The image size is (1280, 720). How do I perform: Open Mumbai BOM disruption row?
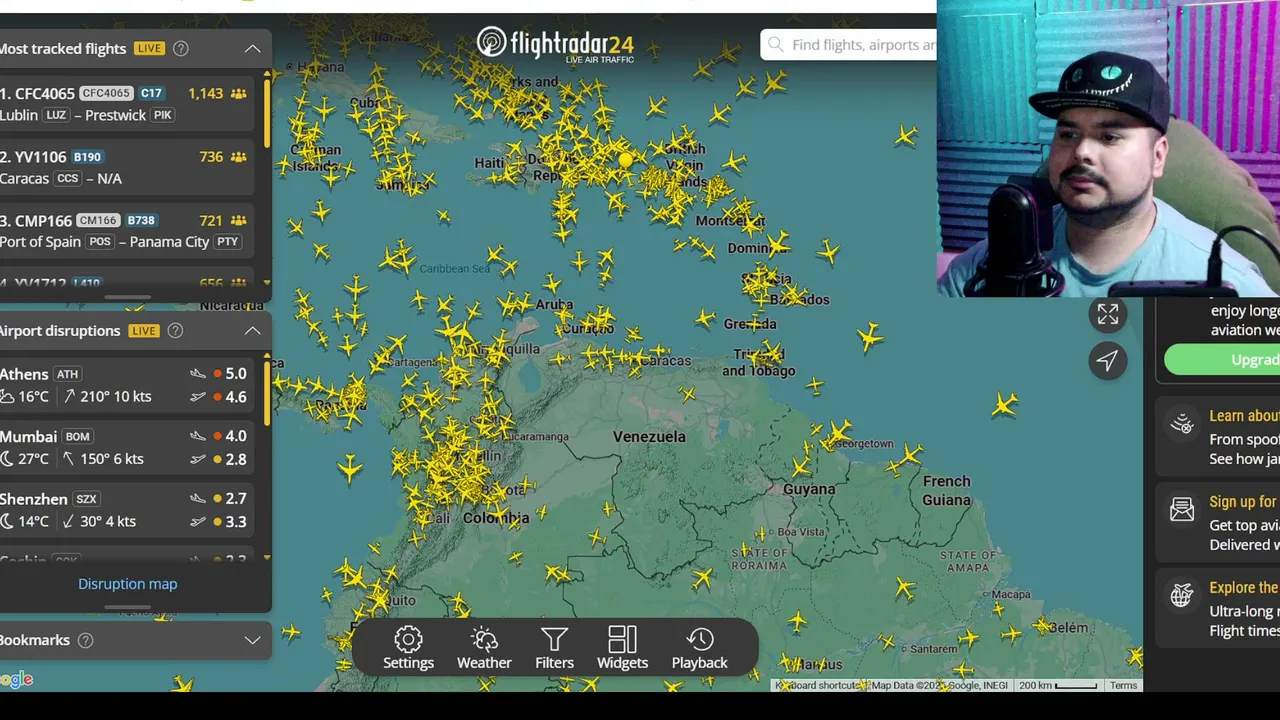point(127,447)
